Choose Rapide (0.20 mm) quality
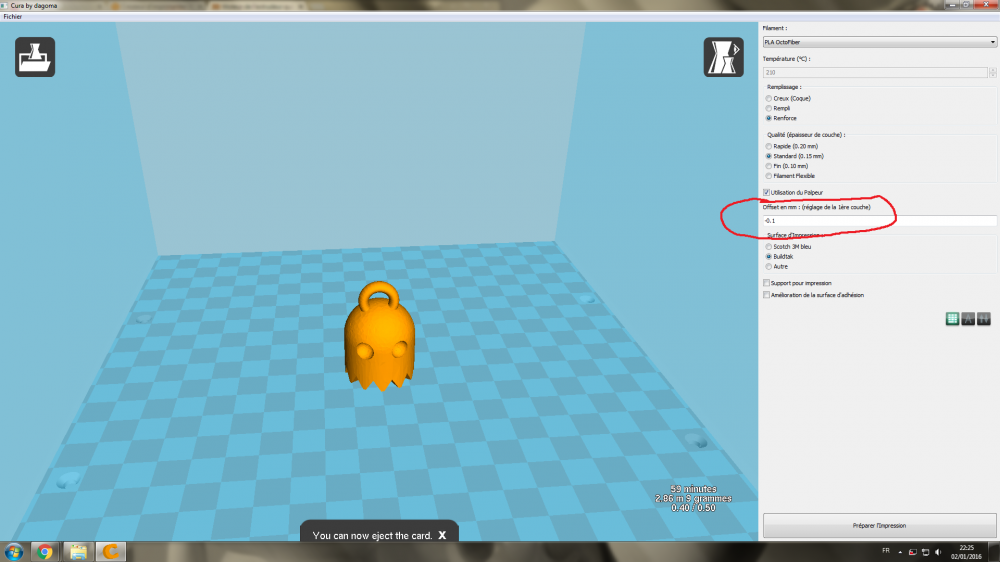This screenshot has height=562, width=1000. point(768,146)
